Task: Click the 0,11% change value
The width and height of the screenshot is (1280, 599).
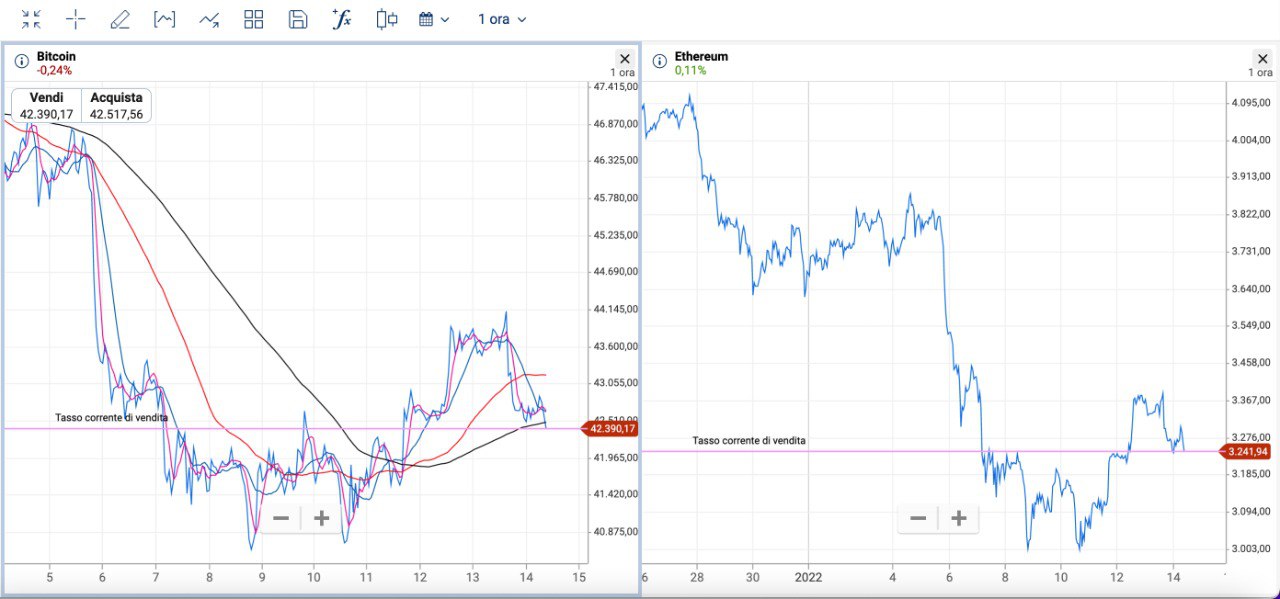Action: point(690,71)
